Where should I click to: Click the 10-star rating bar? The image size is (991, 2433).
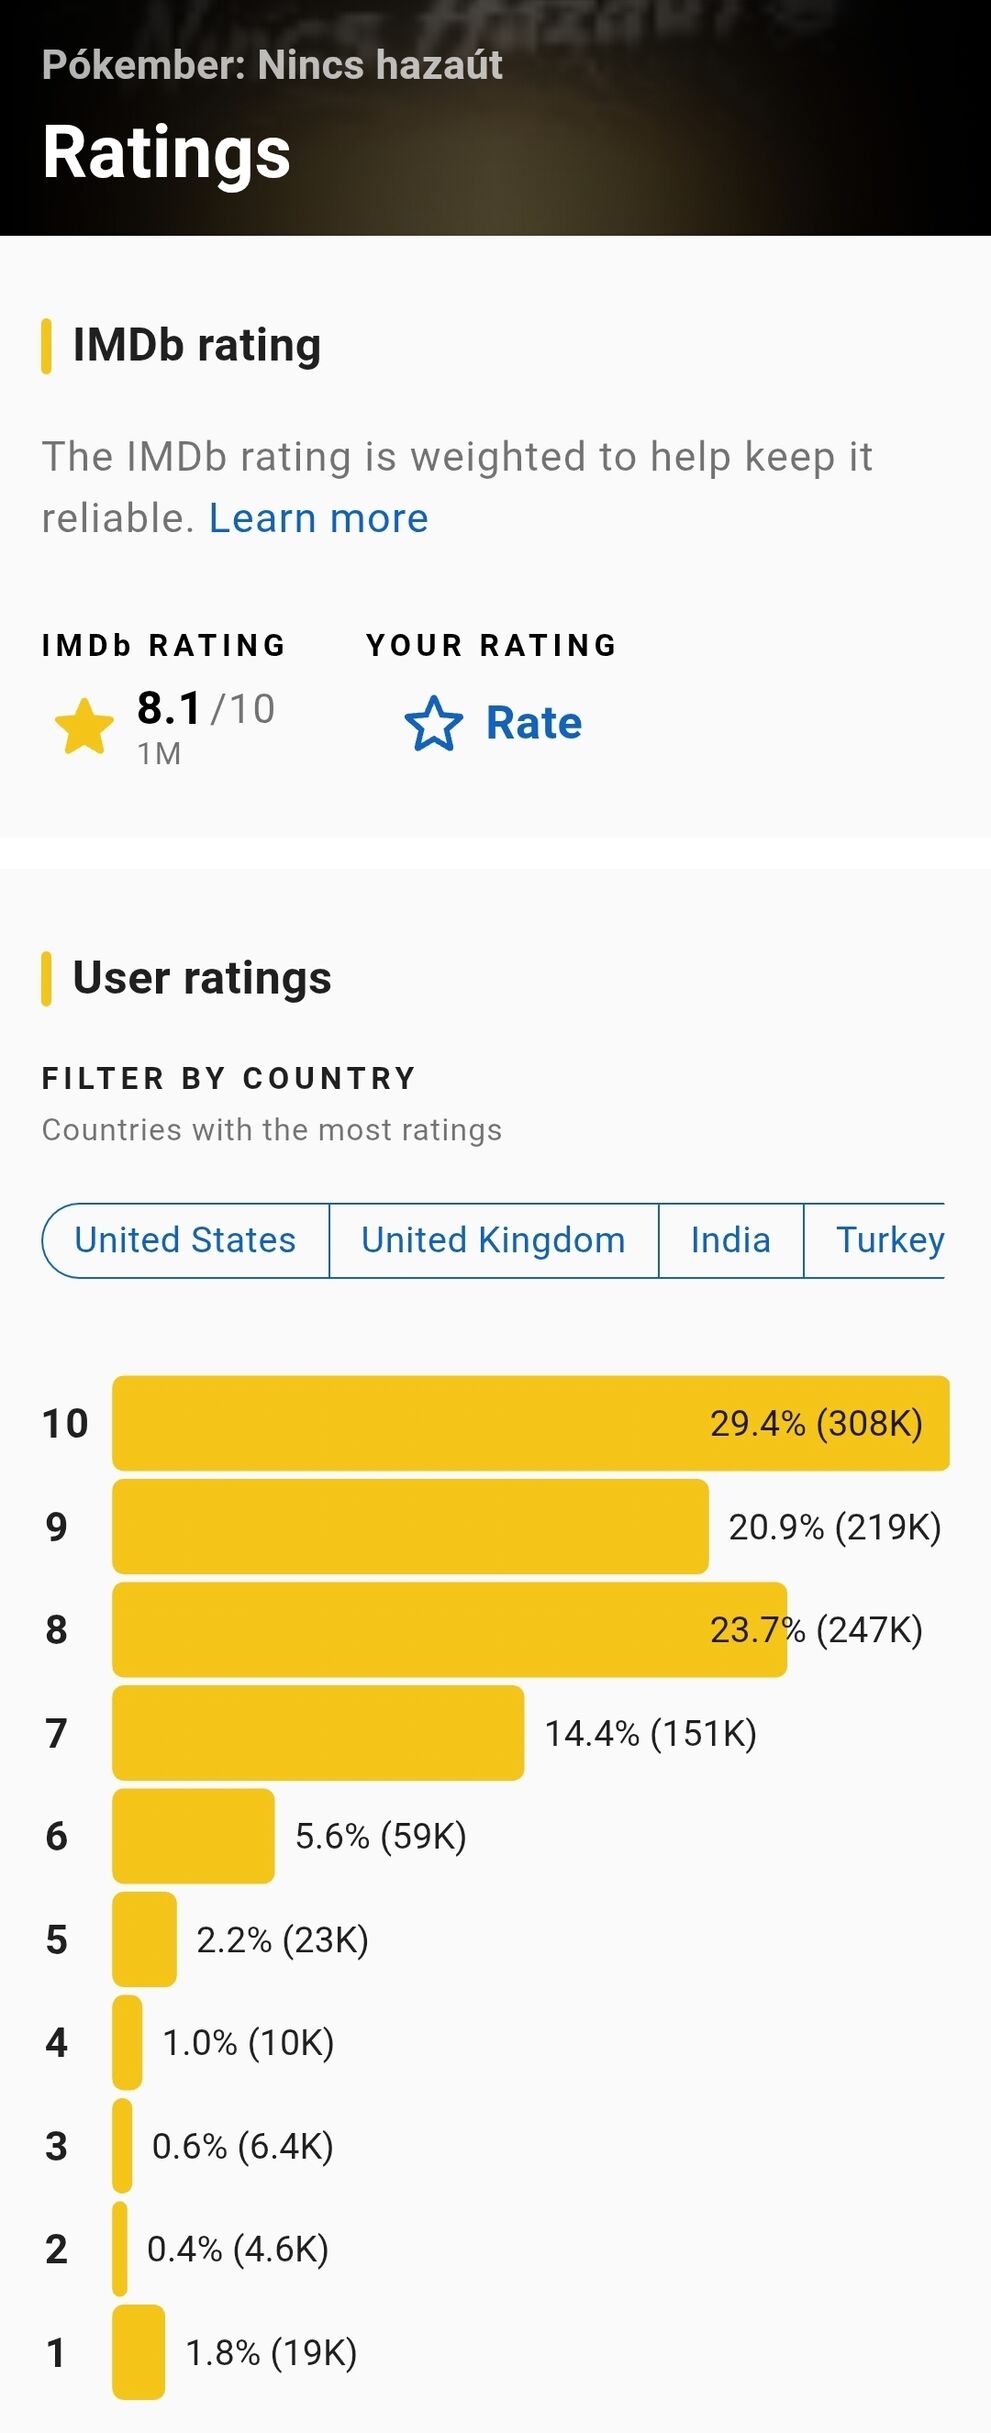(x=531, y=1423)
